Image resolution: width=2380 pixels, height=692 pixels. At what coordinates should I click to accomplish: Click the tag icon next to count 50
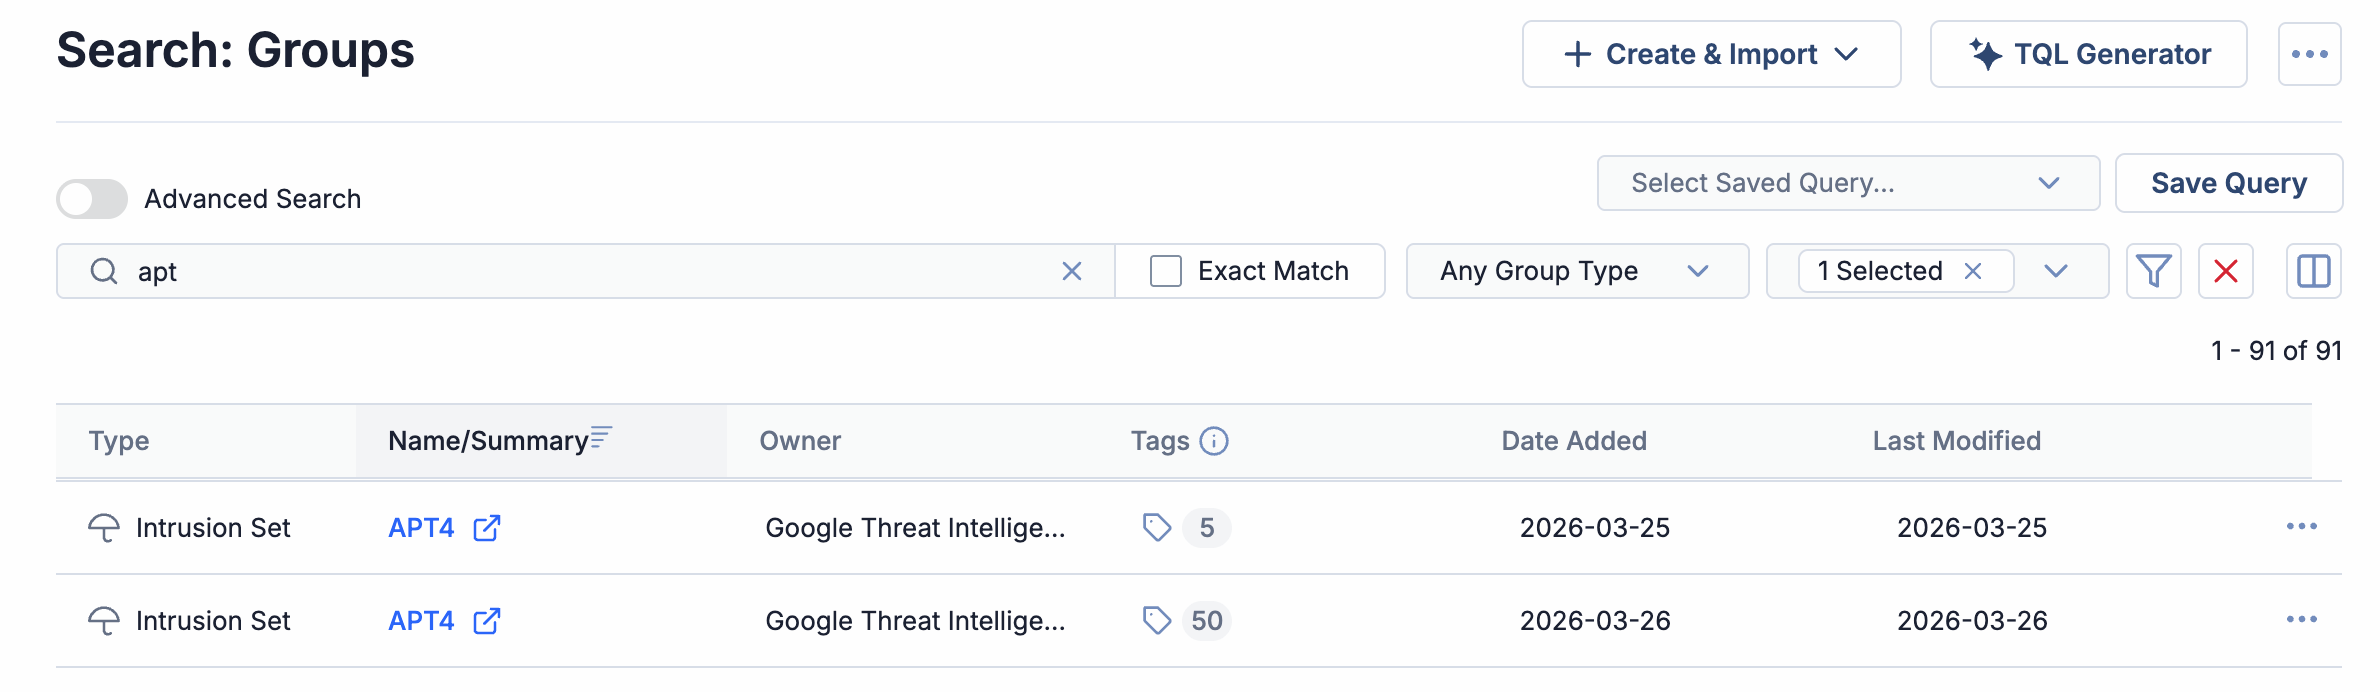1157,620
